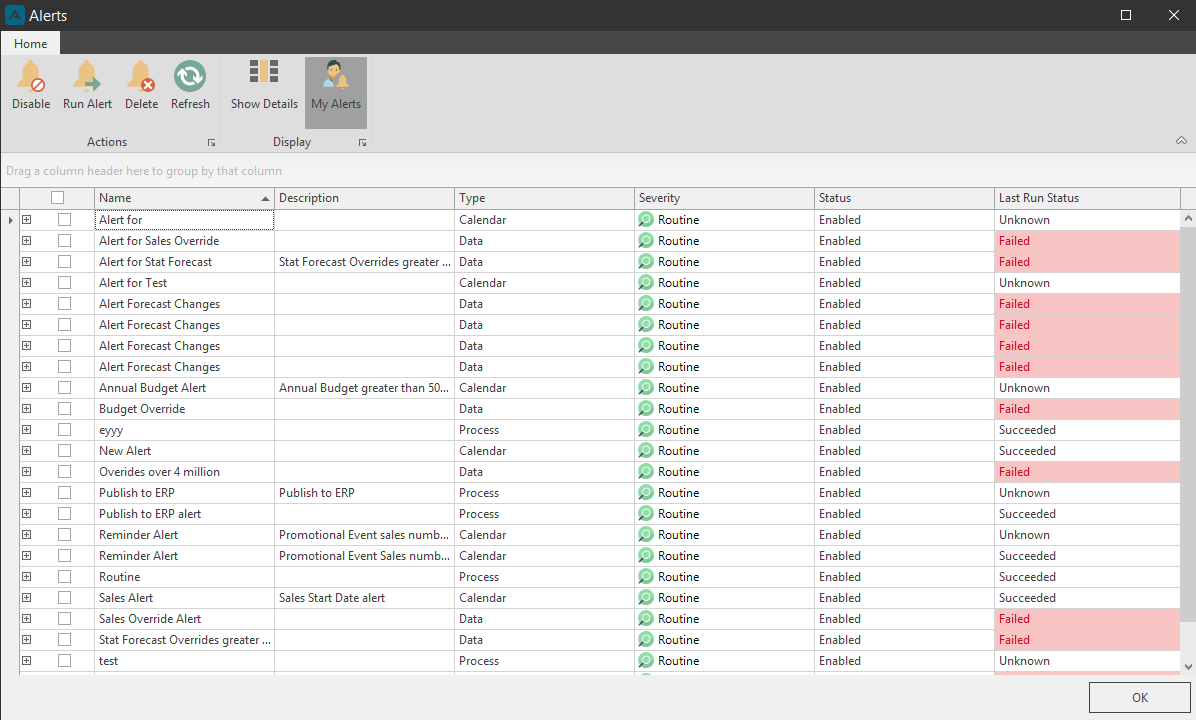Collapse the ribbon with chevron
Screen dimensions: 1196x720
1181,140
